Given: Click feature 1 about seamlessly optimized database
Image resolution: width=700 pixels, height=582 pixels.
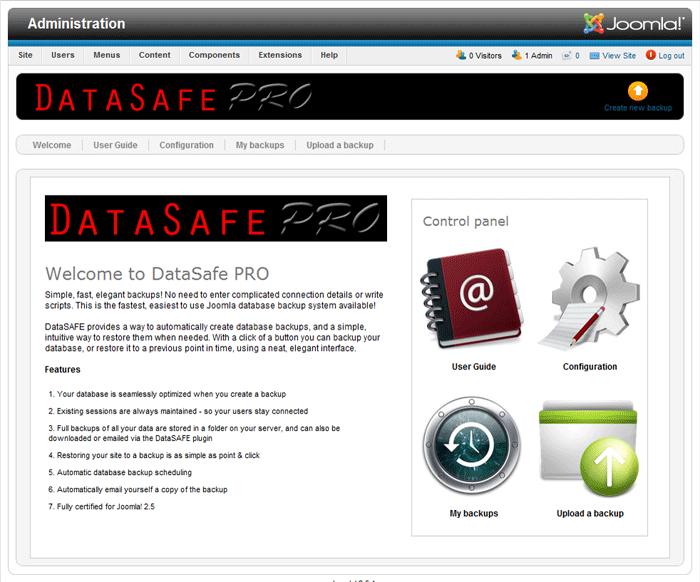Looking at the screenshot, I should tap(167, 394).
